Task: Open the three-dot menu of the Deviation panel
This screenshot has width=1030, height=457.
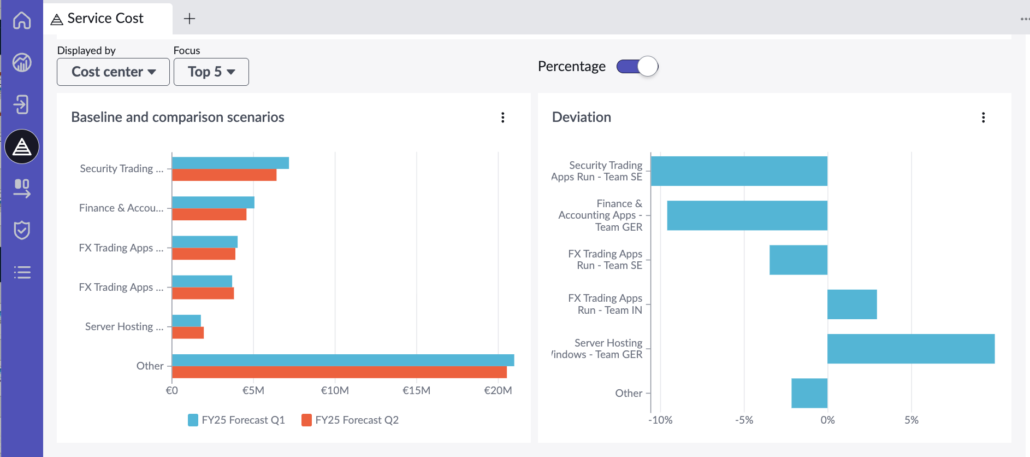Action: click(983, 118)
